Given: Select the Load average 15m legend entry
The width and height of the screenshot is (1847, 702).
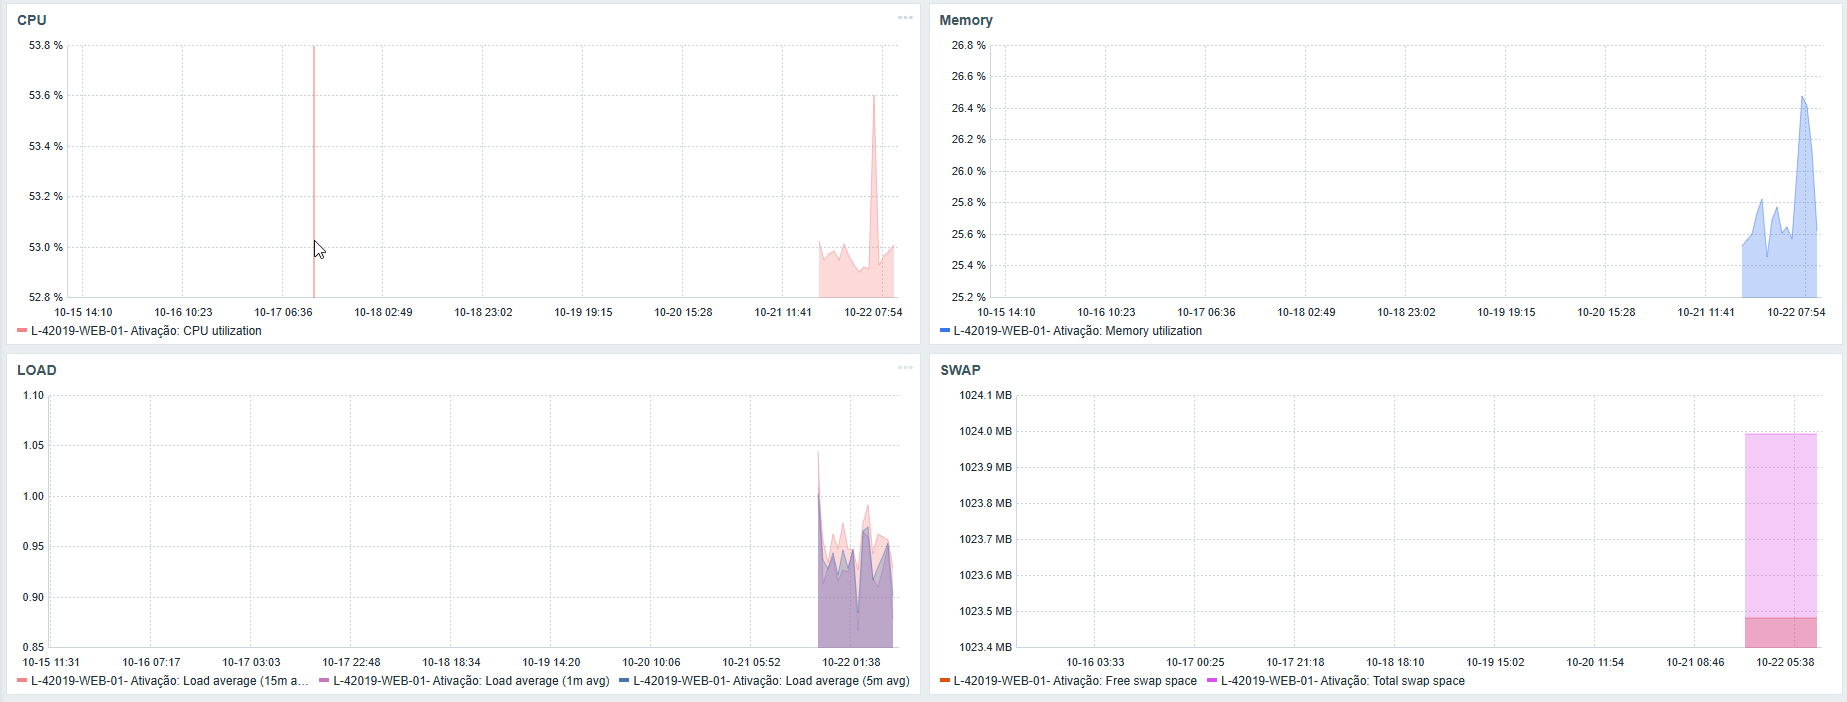Looking at the screenshot, I should coord(169,681).
